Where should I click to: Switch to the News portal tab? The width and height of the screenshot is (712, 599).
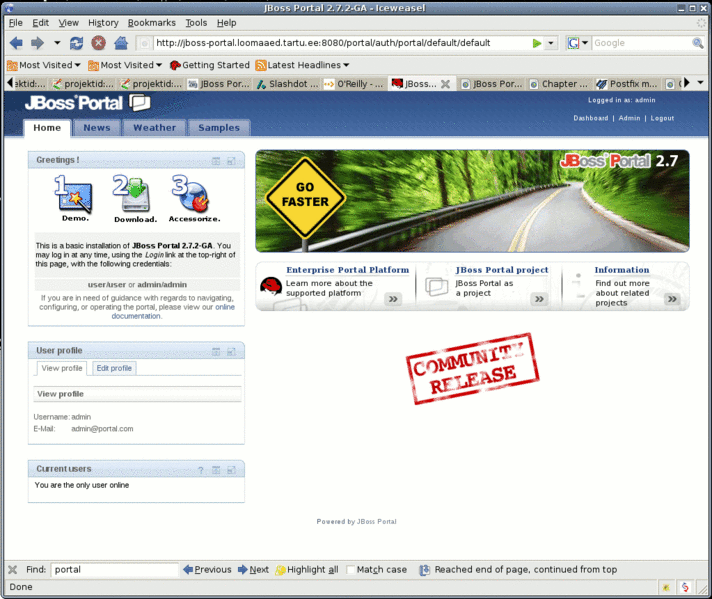[97, 128]
